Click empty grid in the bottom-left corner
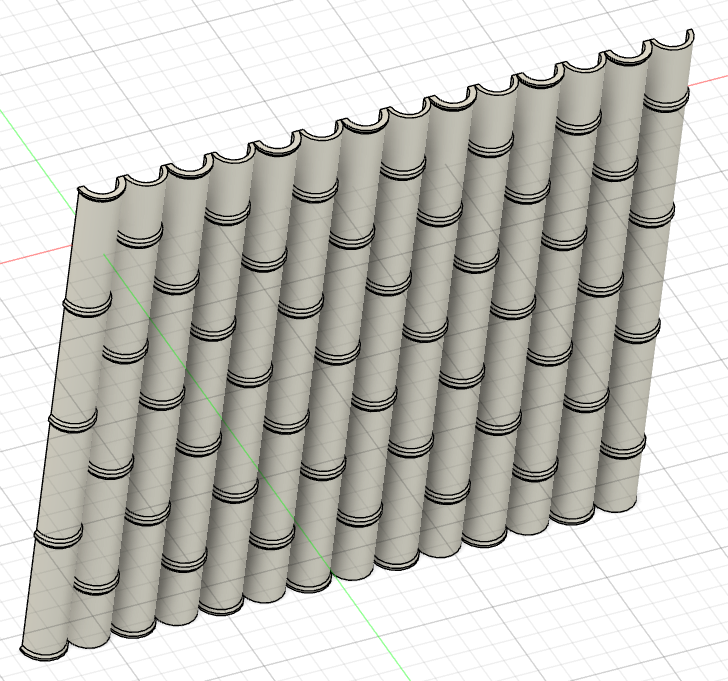The height and width of the screenshot is (681, 728). (x=10, y=670)
